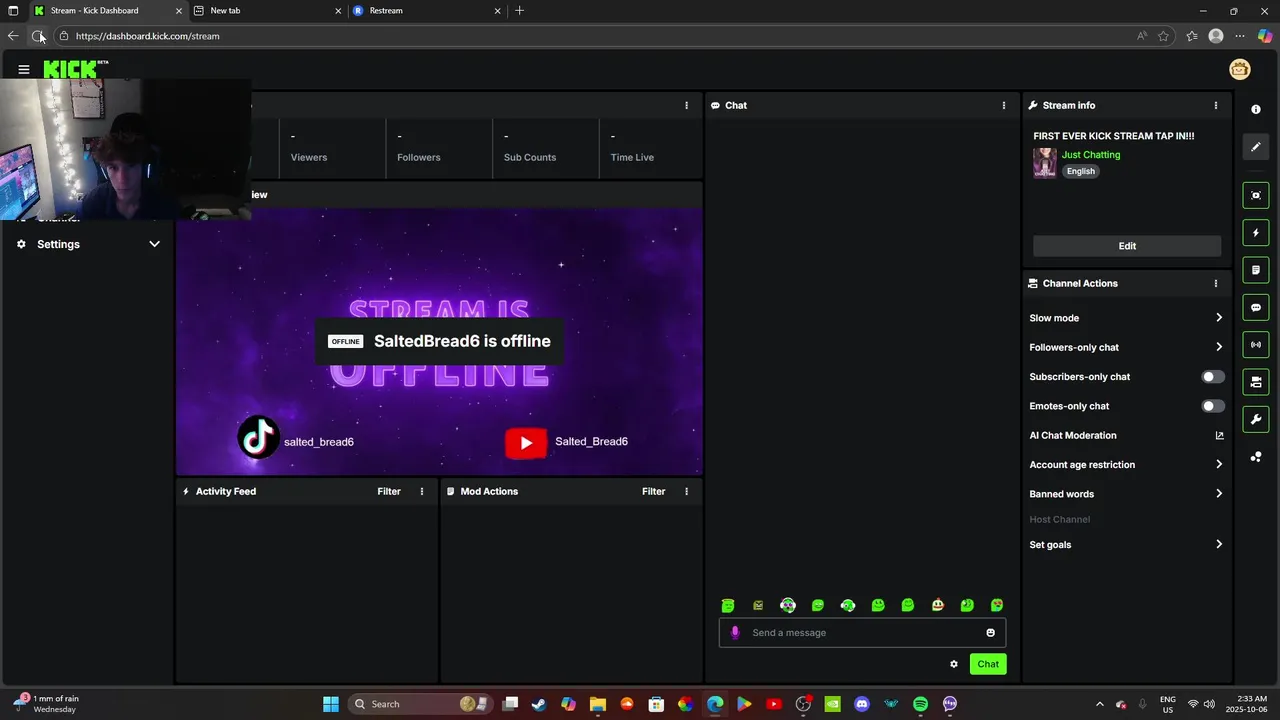Click the broadcast signal icon in right sidebar
The height and width of the screenshot is (720, 1280).
coord(1256,345)
